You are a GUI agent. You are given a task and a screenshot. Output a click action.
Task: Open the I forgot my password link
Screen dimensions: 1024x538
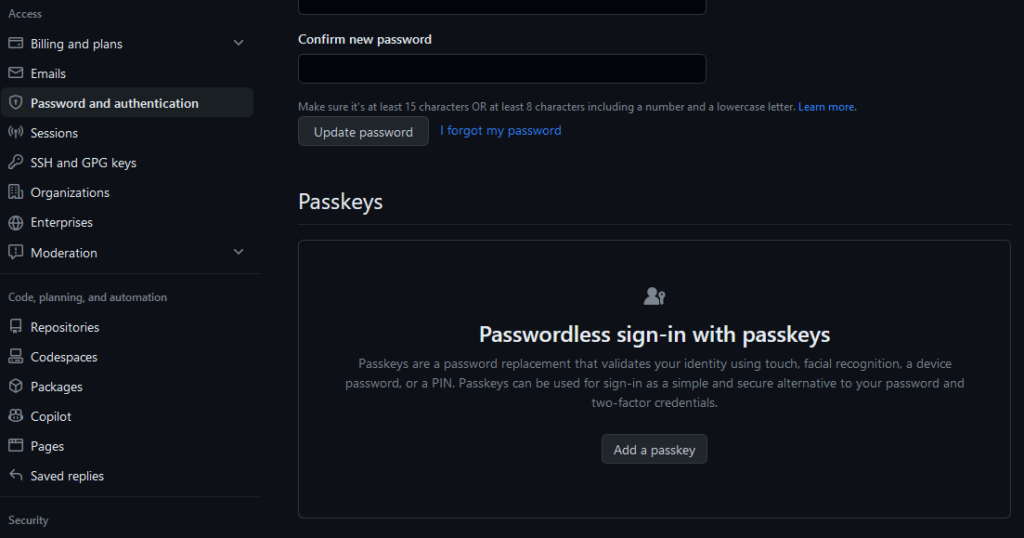point(500,131)
